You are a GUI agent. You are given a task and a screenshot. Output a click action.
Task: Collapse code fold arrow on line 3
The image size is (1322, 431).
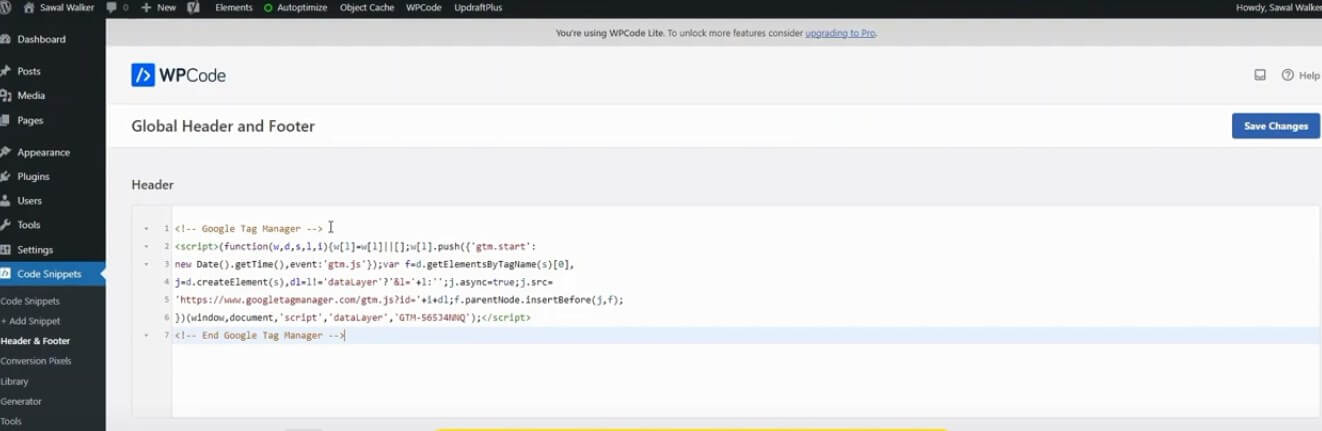coord(146,264)
